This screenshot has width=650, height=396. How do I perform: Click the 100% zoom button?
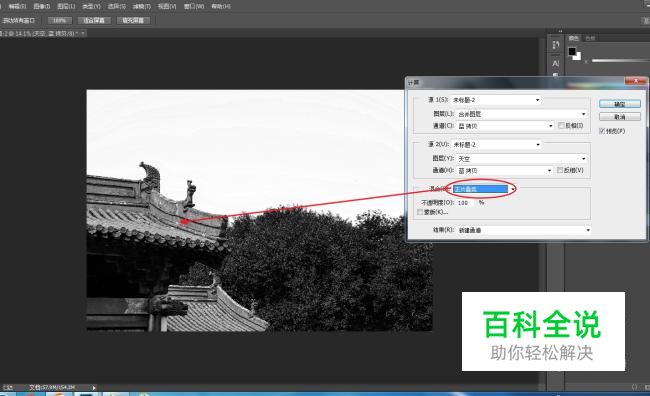pyautogui.click(x=60, y=20)
